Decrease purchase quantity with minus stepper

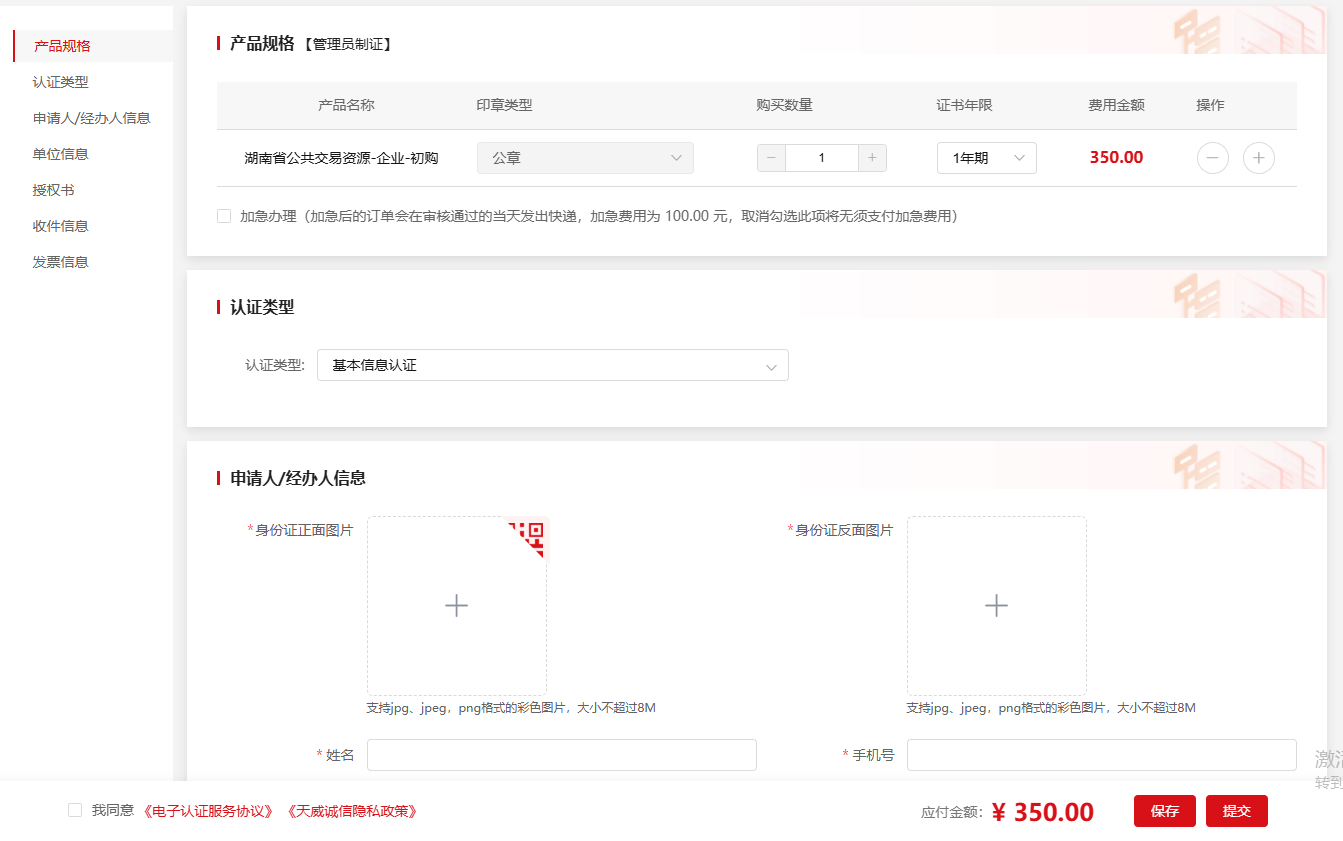point(771,158)
